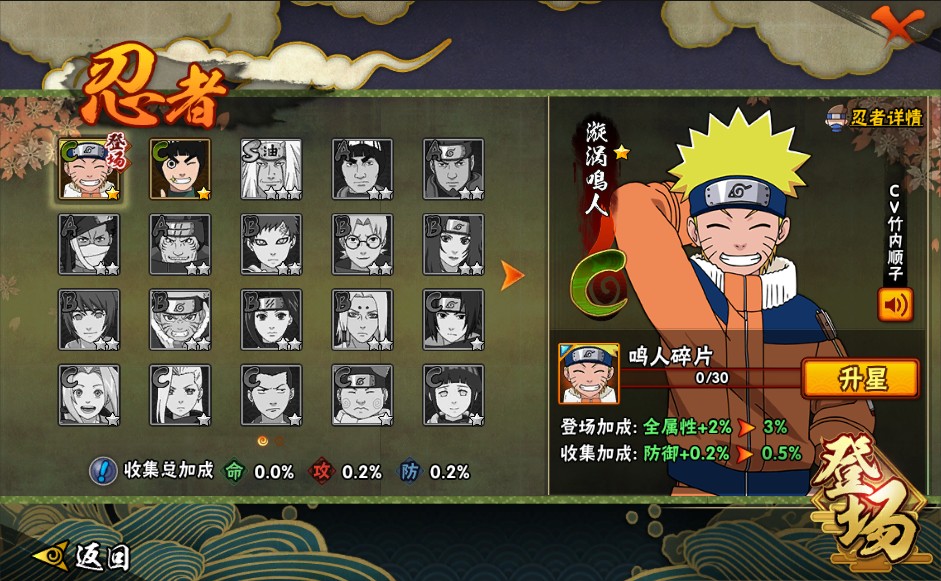Select the Sasuke C-rank portrait
Screen dimensions: 941x581
pos(454,320)
